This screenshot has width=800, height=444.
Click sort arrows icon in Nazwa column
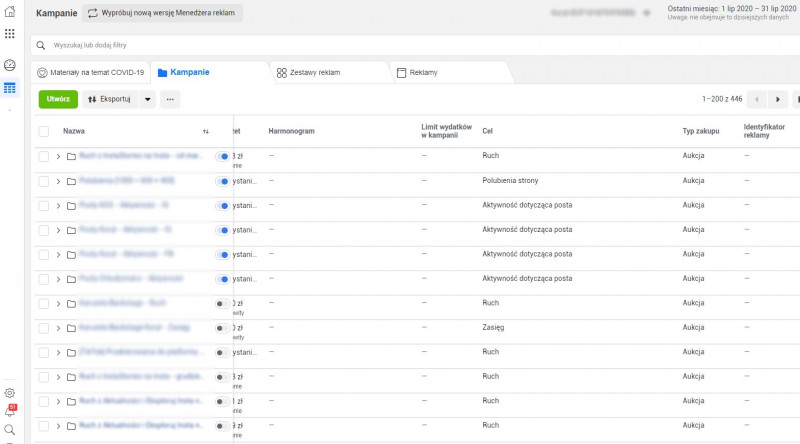(206, 131)
